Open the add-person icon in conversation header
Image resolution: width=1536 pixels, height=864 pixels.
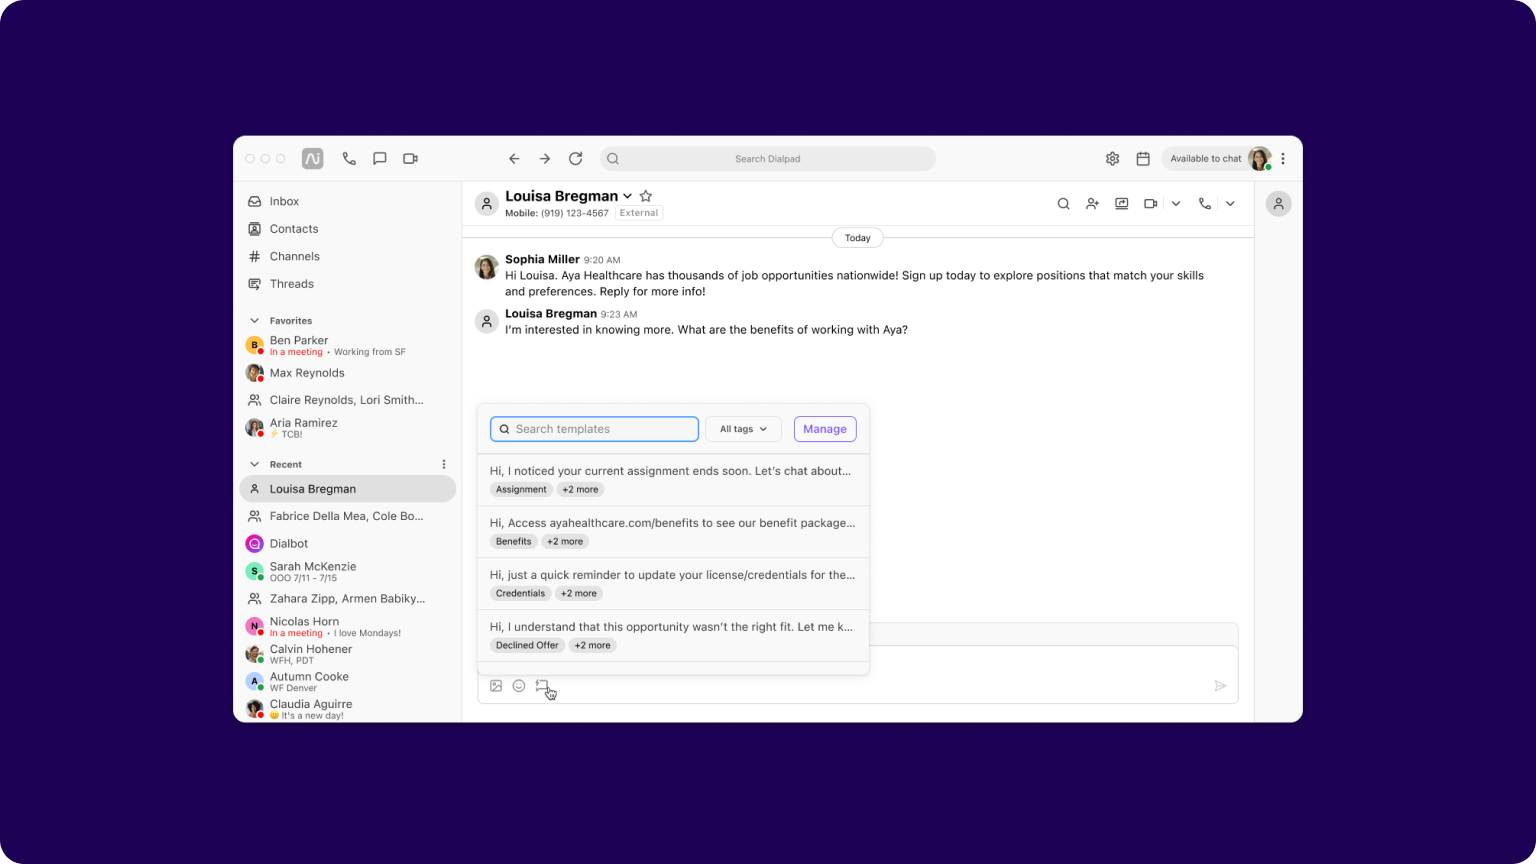click(1092, 203)
